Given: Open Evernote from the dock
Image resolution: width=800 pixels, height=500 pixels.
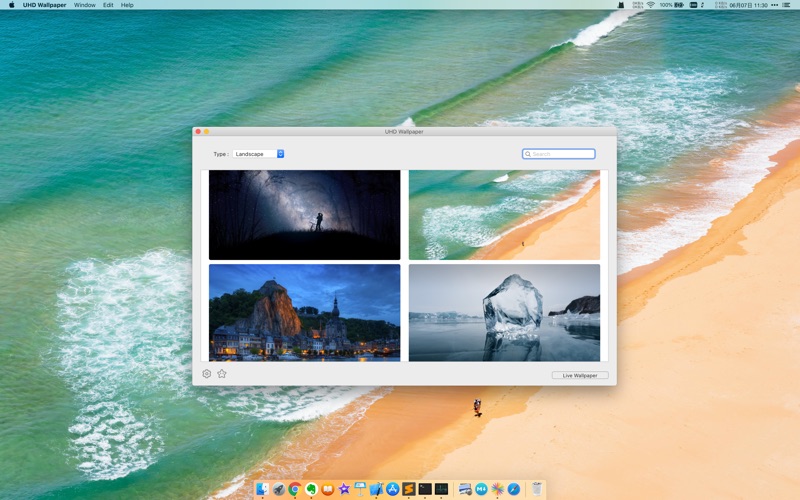Looking at the screenshot, I should coord(311,489).
